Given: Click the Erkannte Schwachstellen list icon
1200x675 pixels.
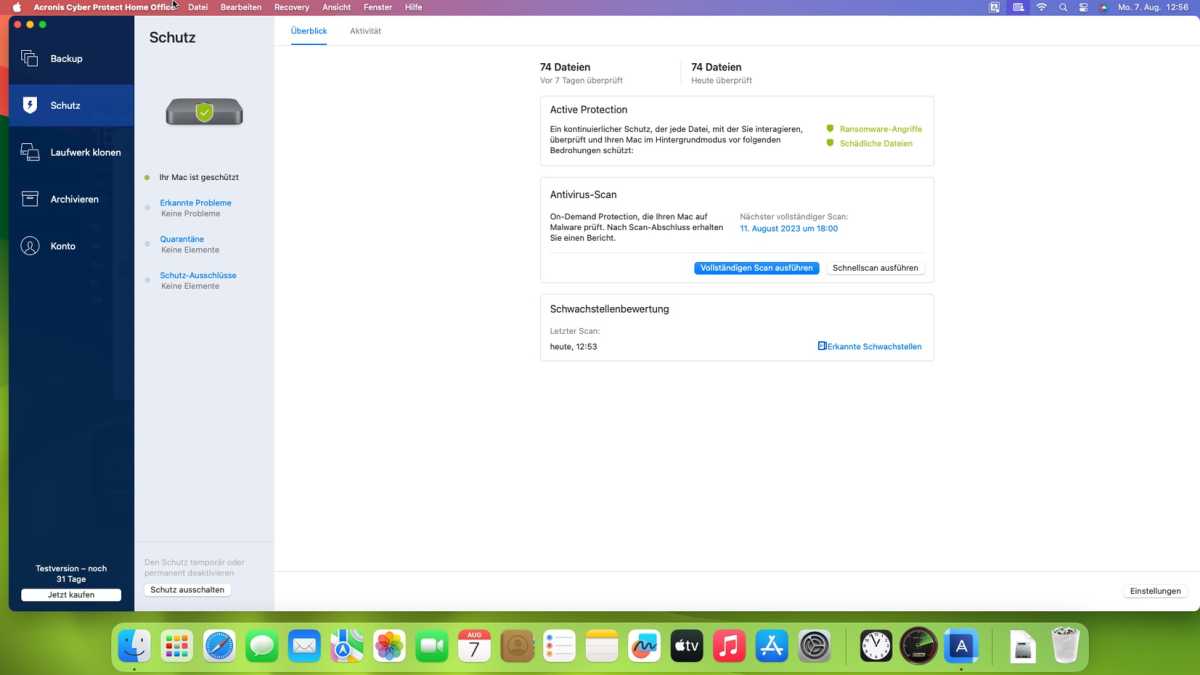Looking at the screenshot, I should (822, 346).
